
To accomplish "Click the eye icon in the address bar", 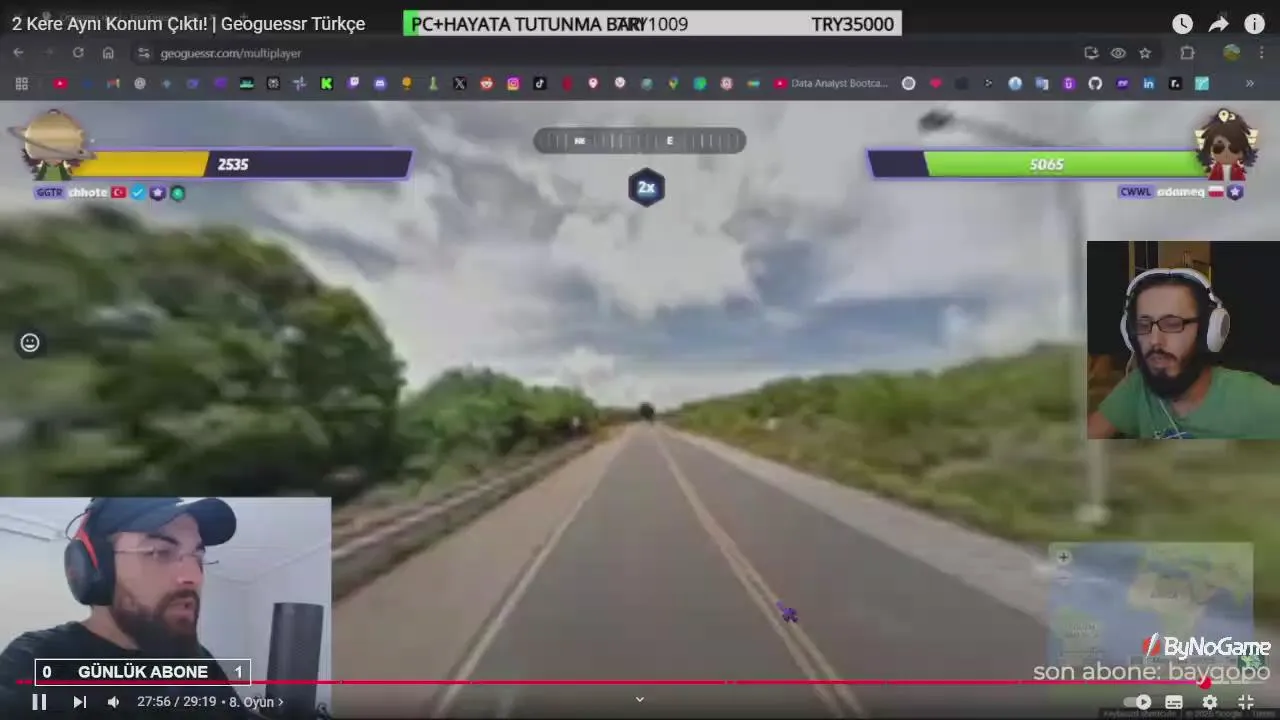I will pyautogui.click(x=1118, y=53).
